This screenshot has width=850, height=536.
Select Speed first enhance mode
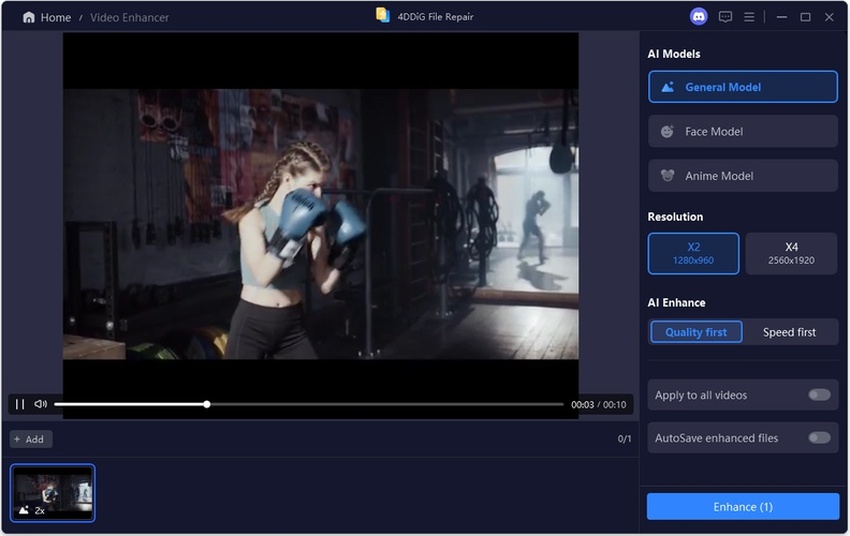[x=789, y=332]
